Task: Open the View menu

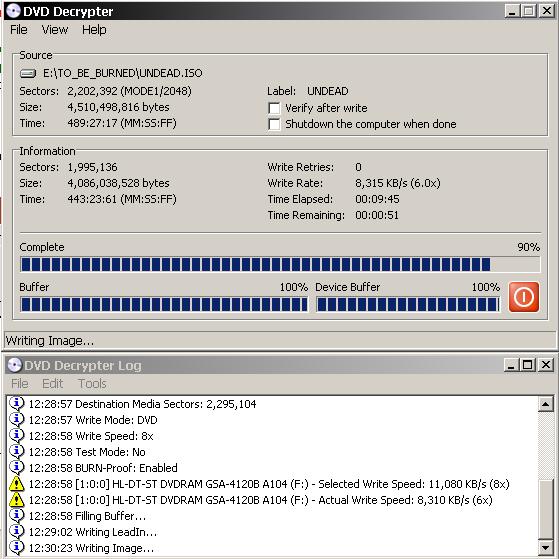Action: click(55, 30)
